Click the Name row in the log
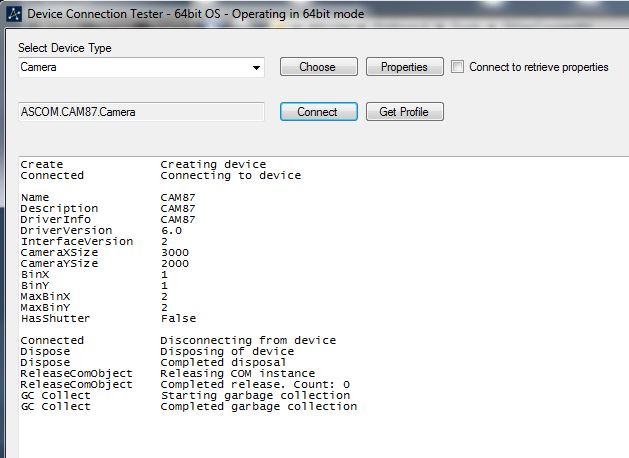Image resolution: width=629 pixels, height=458 pixels. pos(108,198)
